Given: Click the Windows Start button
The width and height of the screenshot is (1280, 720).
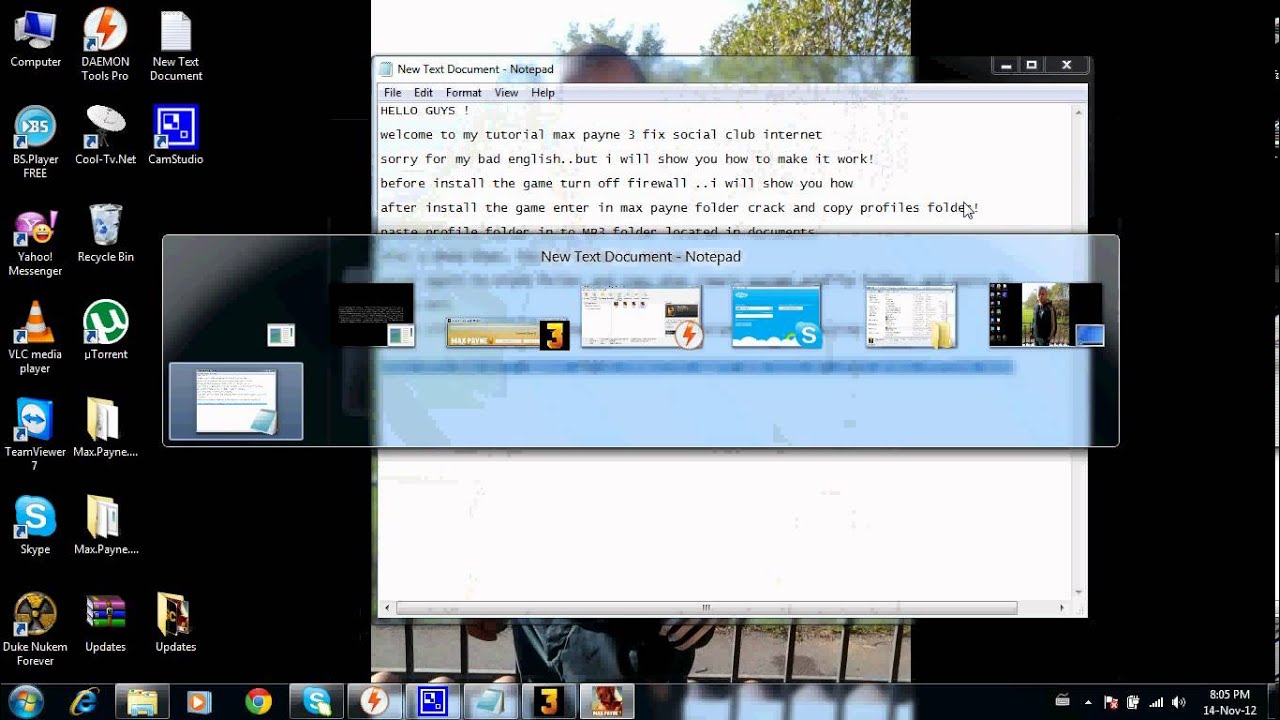Looking at the screenshot, I should coord(25,701).
